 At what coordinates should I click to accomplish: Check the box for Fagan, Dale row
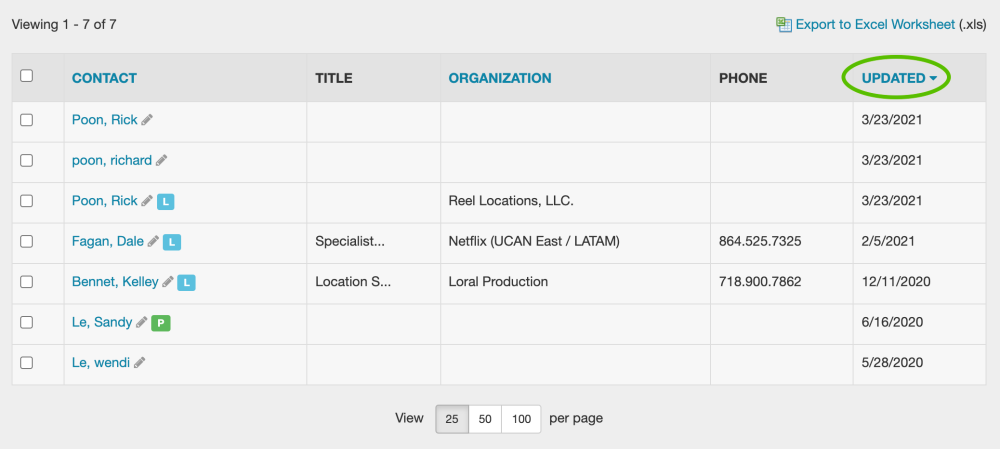27,241
